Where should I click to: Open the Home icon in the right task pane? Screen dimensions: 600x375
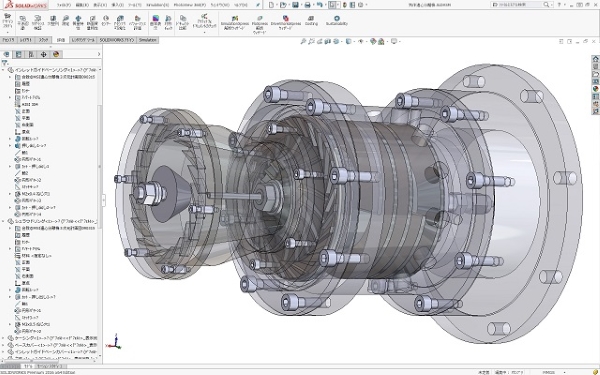point(595,59)
